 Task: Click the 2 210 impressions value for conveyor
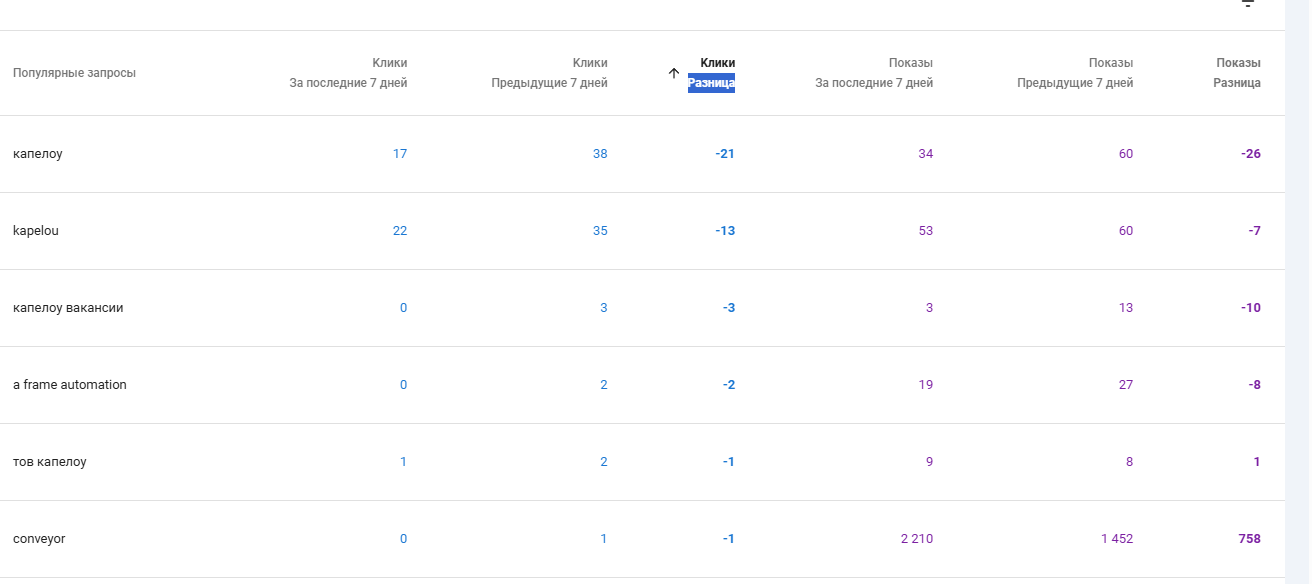click(916, 539)
